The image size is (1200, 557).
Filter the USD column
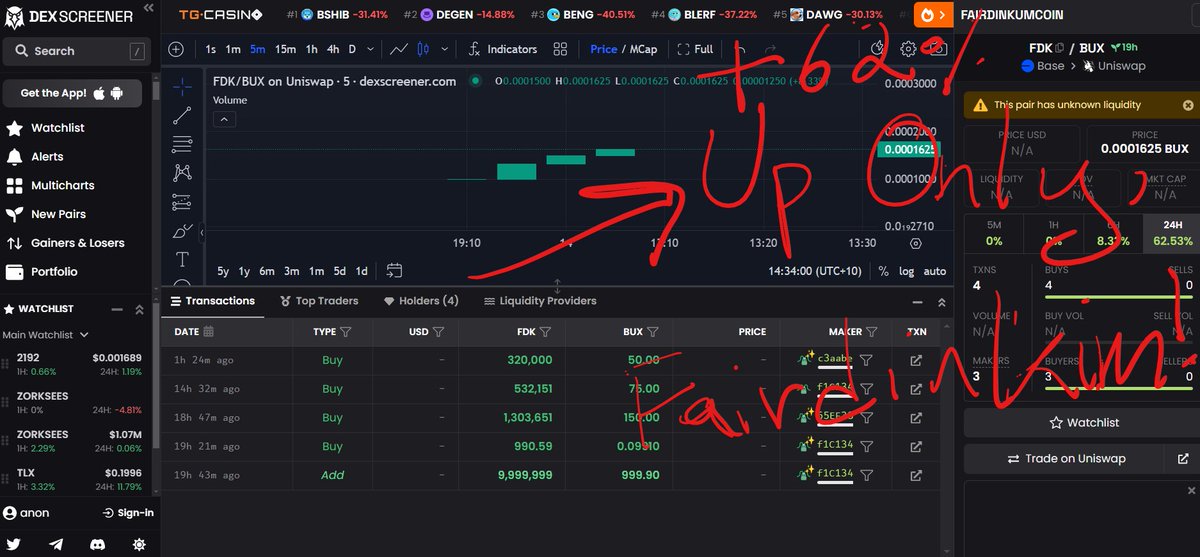438,331
